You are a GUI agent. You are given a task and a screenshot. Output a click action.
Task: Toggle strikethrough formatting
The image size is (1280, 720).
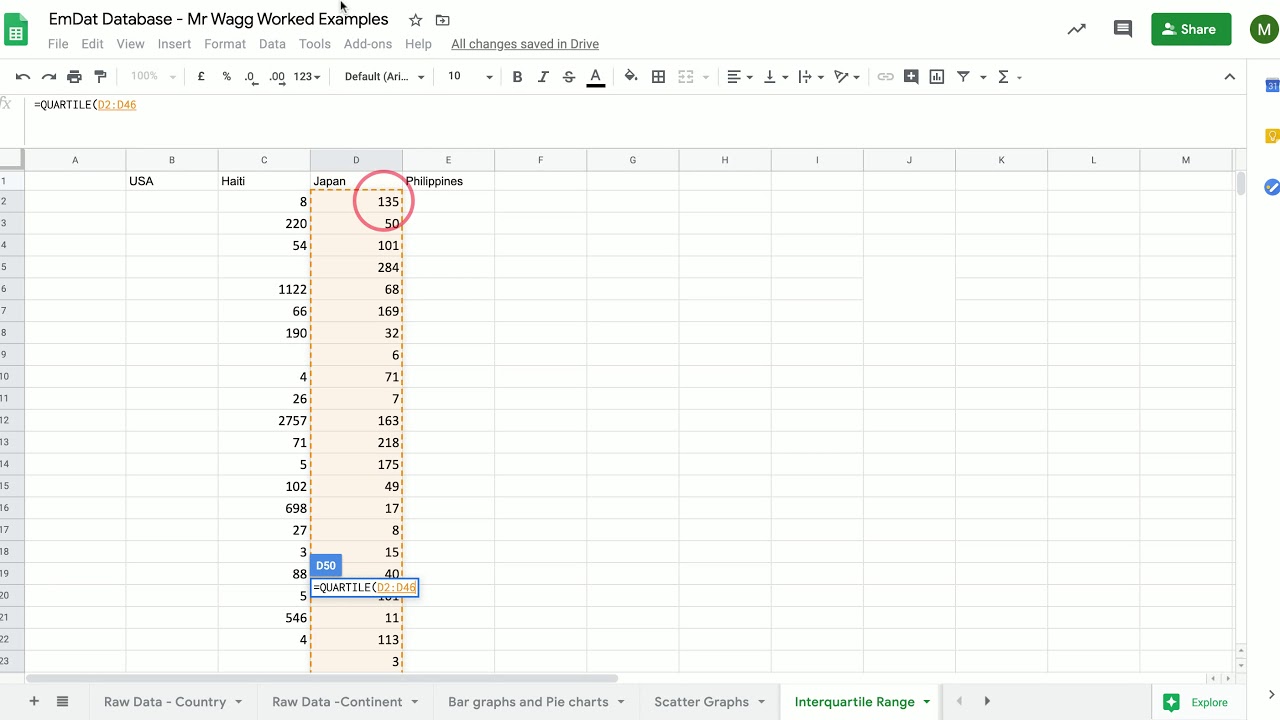click(569, 77)
